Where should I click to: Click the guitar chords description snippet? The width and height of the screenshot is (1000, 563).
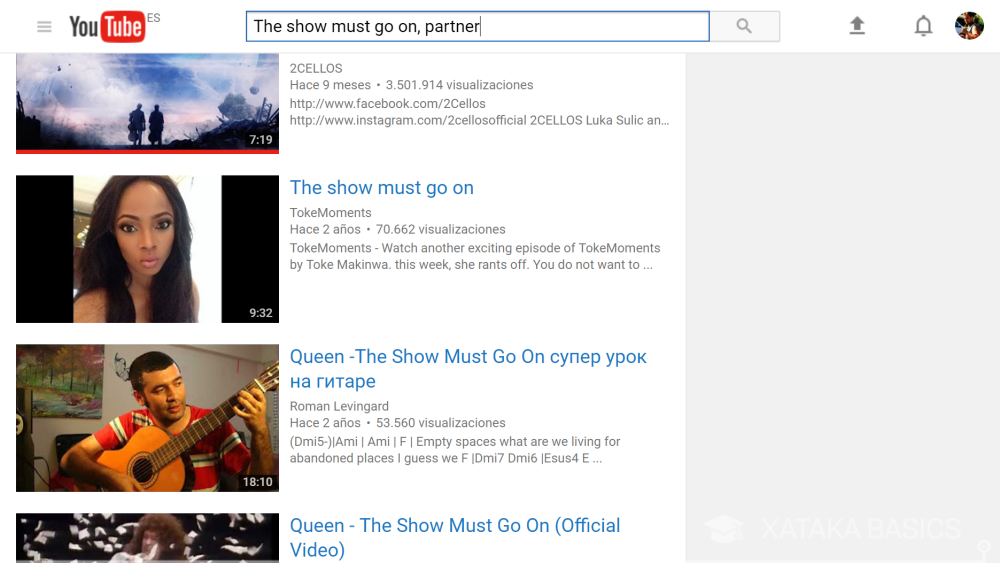point(455,450)
